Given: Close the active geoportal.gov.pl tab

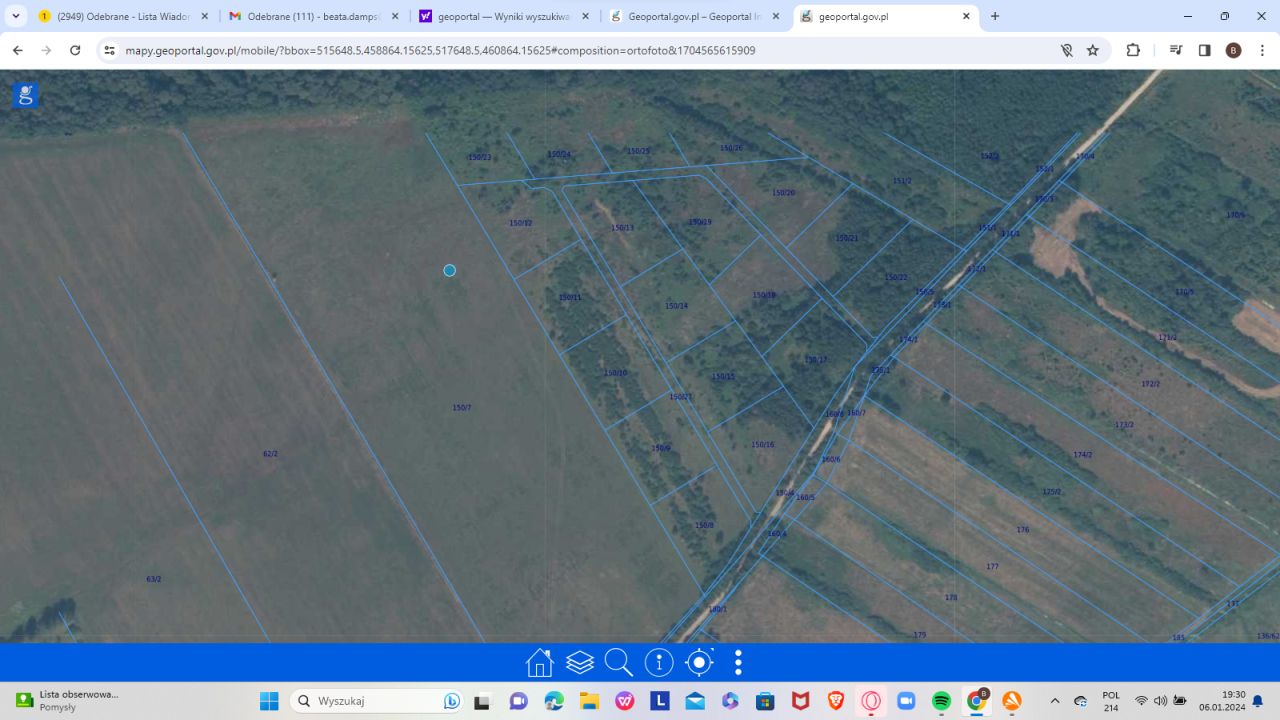Looking at the screenshot, I should (966, 16).
